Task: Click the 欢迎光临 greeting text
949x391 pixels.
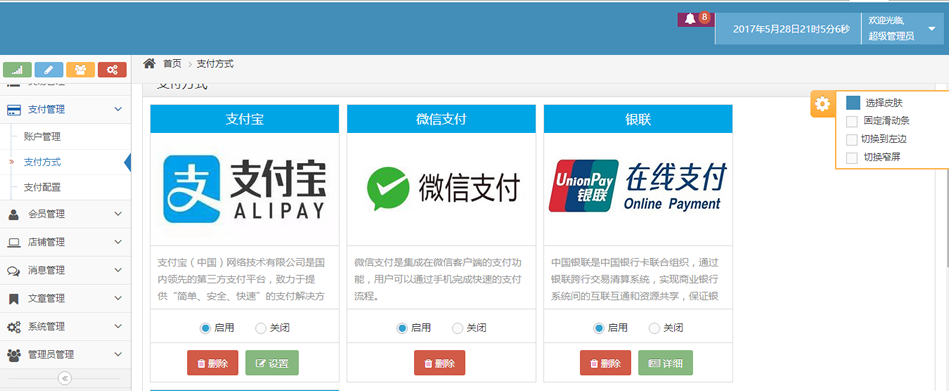Action: [887, 21]
